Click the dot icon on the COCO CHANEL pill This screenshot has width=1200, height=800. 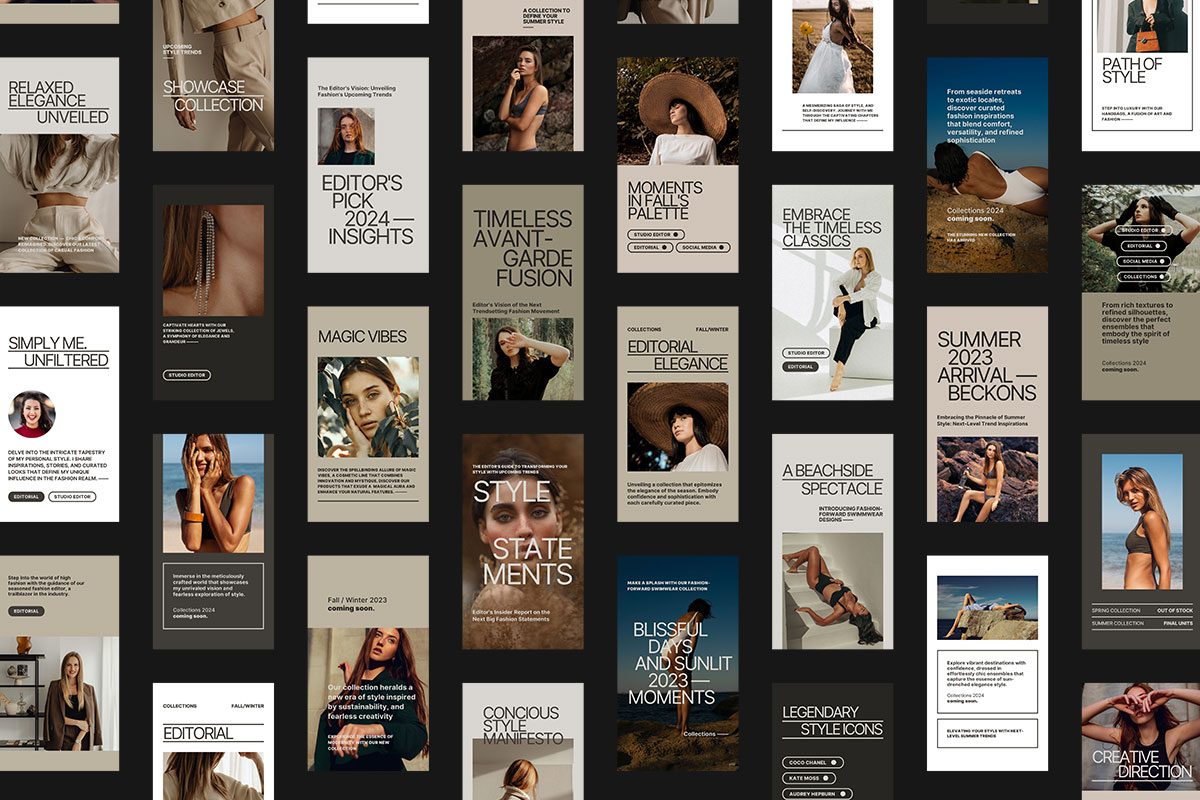834,762
